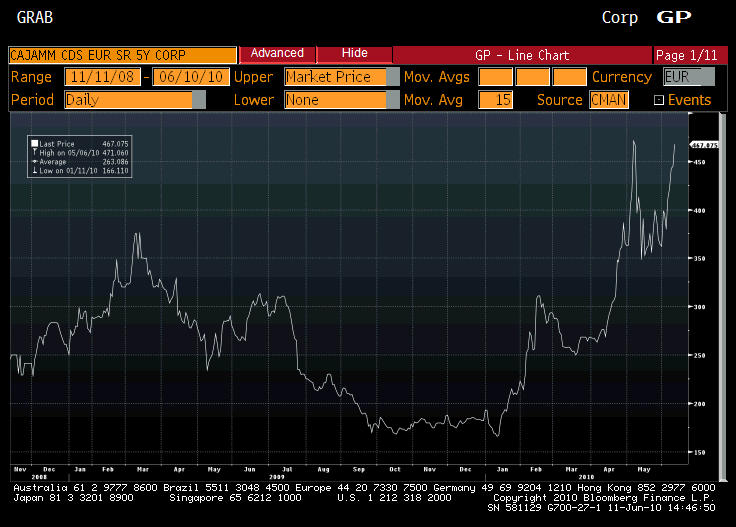The image size is (736, 527).
Task: Click the 471.060 high value in legend
Action: click(115, 153)
